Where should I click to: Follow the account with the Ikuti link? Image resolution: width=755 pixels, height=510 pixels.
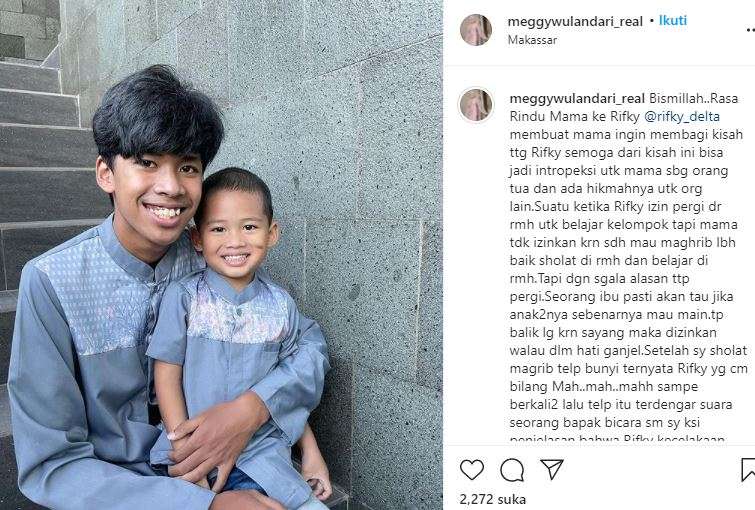click(673, 21)
